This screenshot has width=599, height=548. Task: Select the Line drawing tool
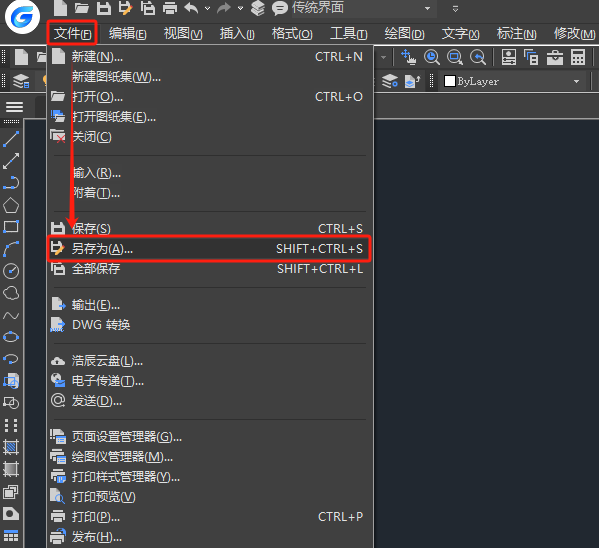(11, 139)
